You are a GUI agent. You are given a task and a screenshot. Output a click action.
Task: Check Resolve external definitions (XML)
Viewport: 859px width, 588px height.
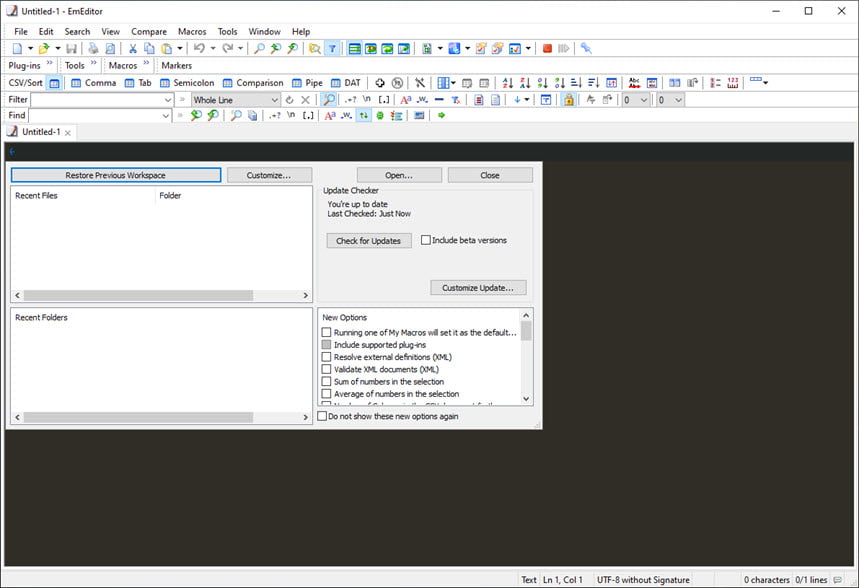[327, 357]
